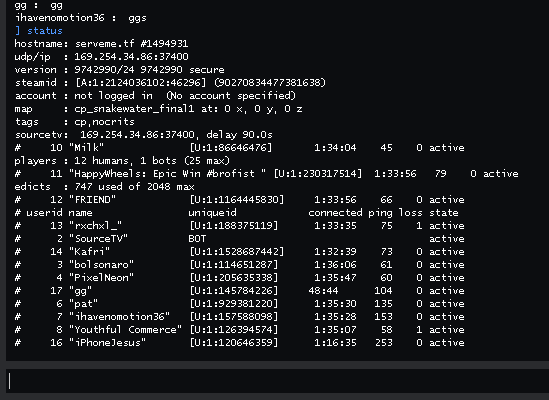Viewport: 549px width, 400px height.
Task: Select the "rxchxl_" player row
Action: tap(239, 226)
